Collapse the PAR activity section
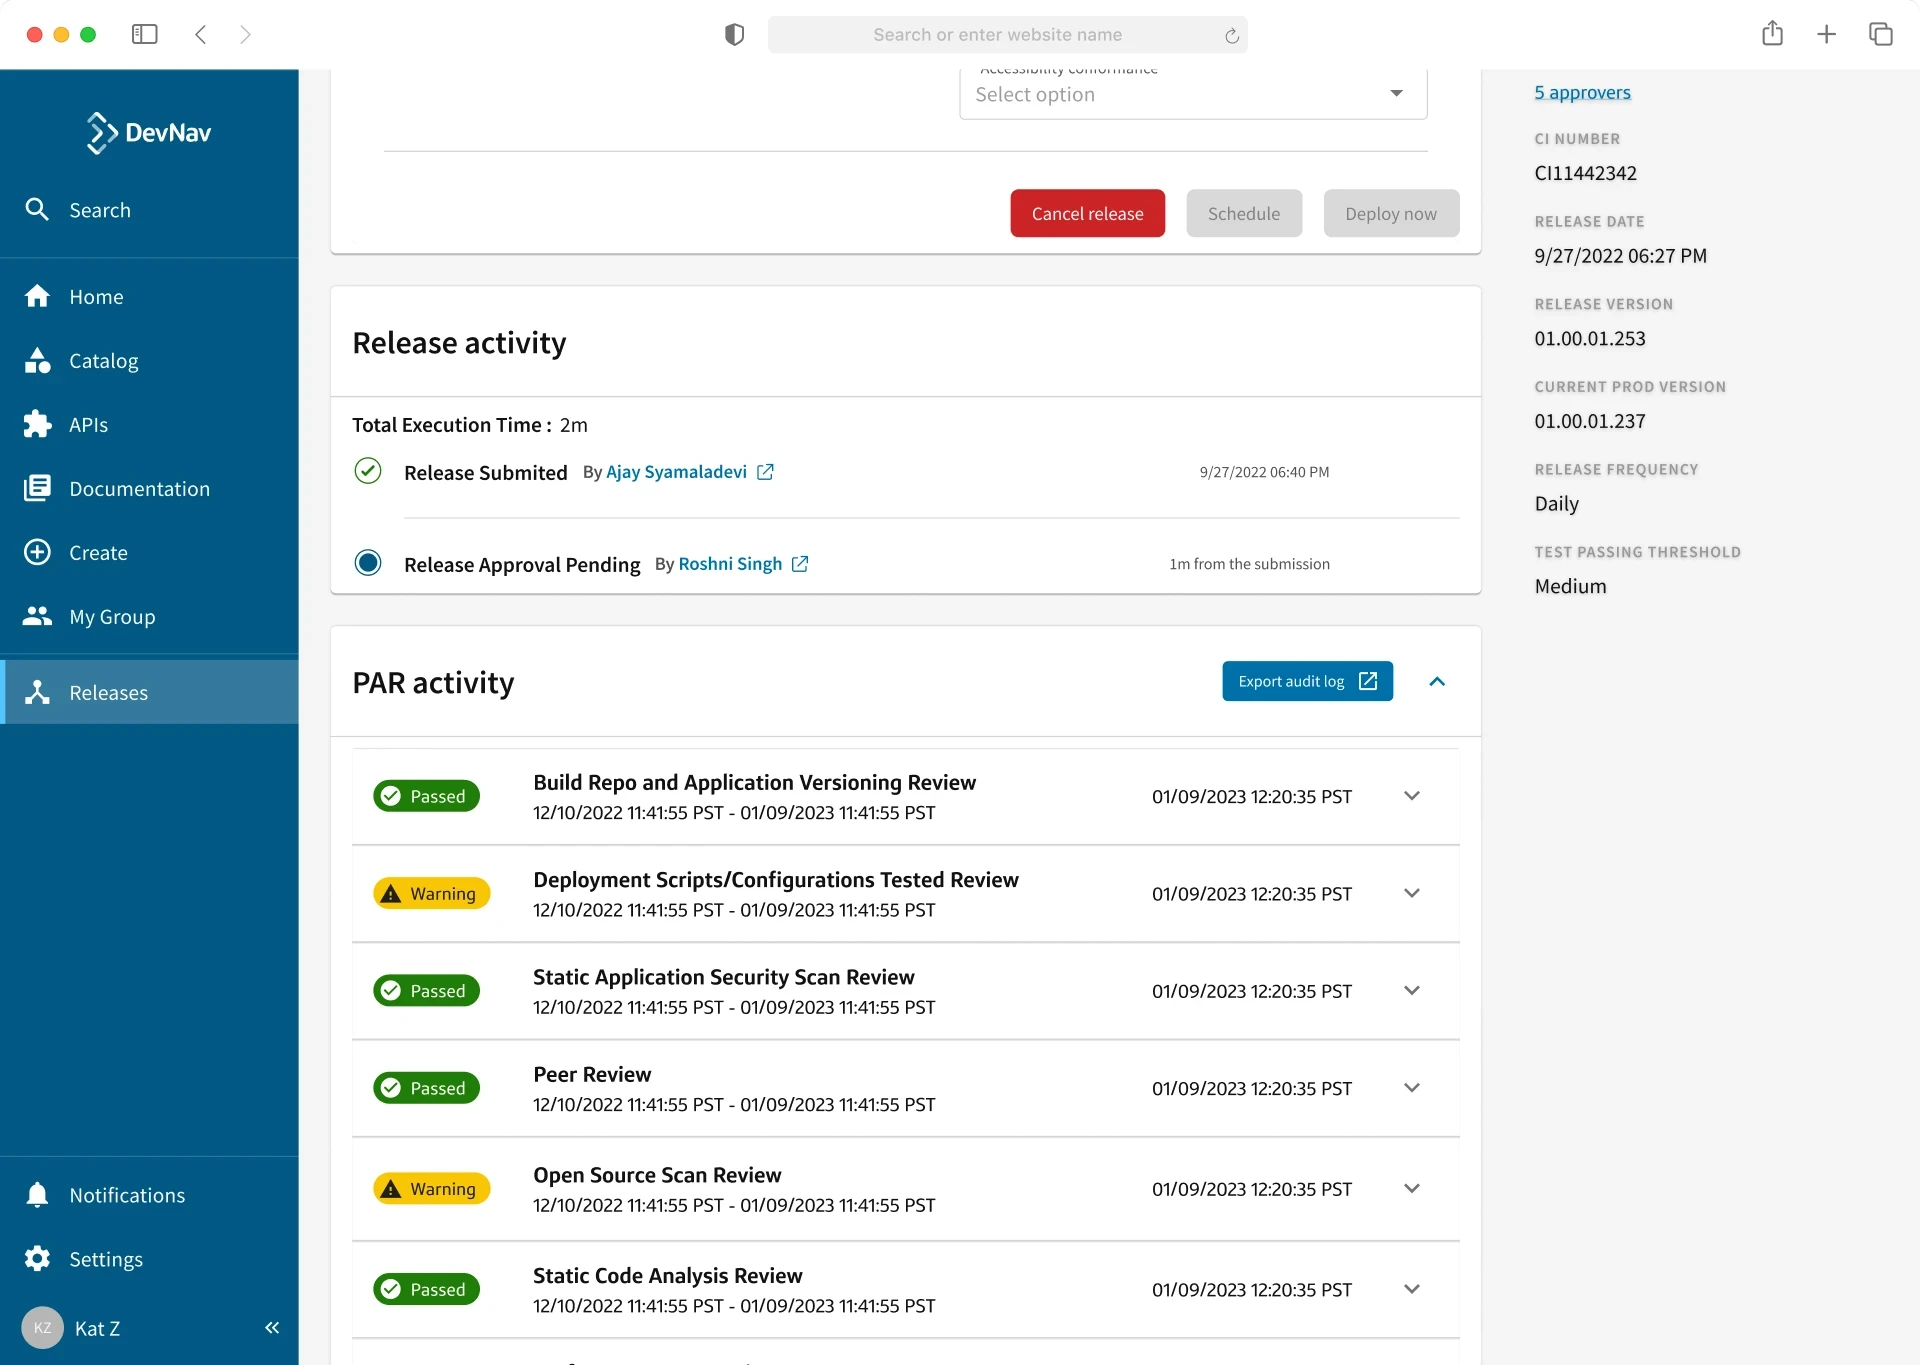This screenshot has height=1365, width=1920. pos(1437,682)
